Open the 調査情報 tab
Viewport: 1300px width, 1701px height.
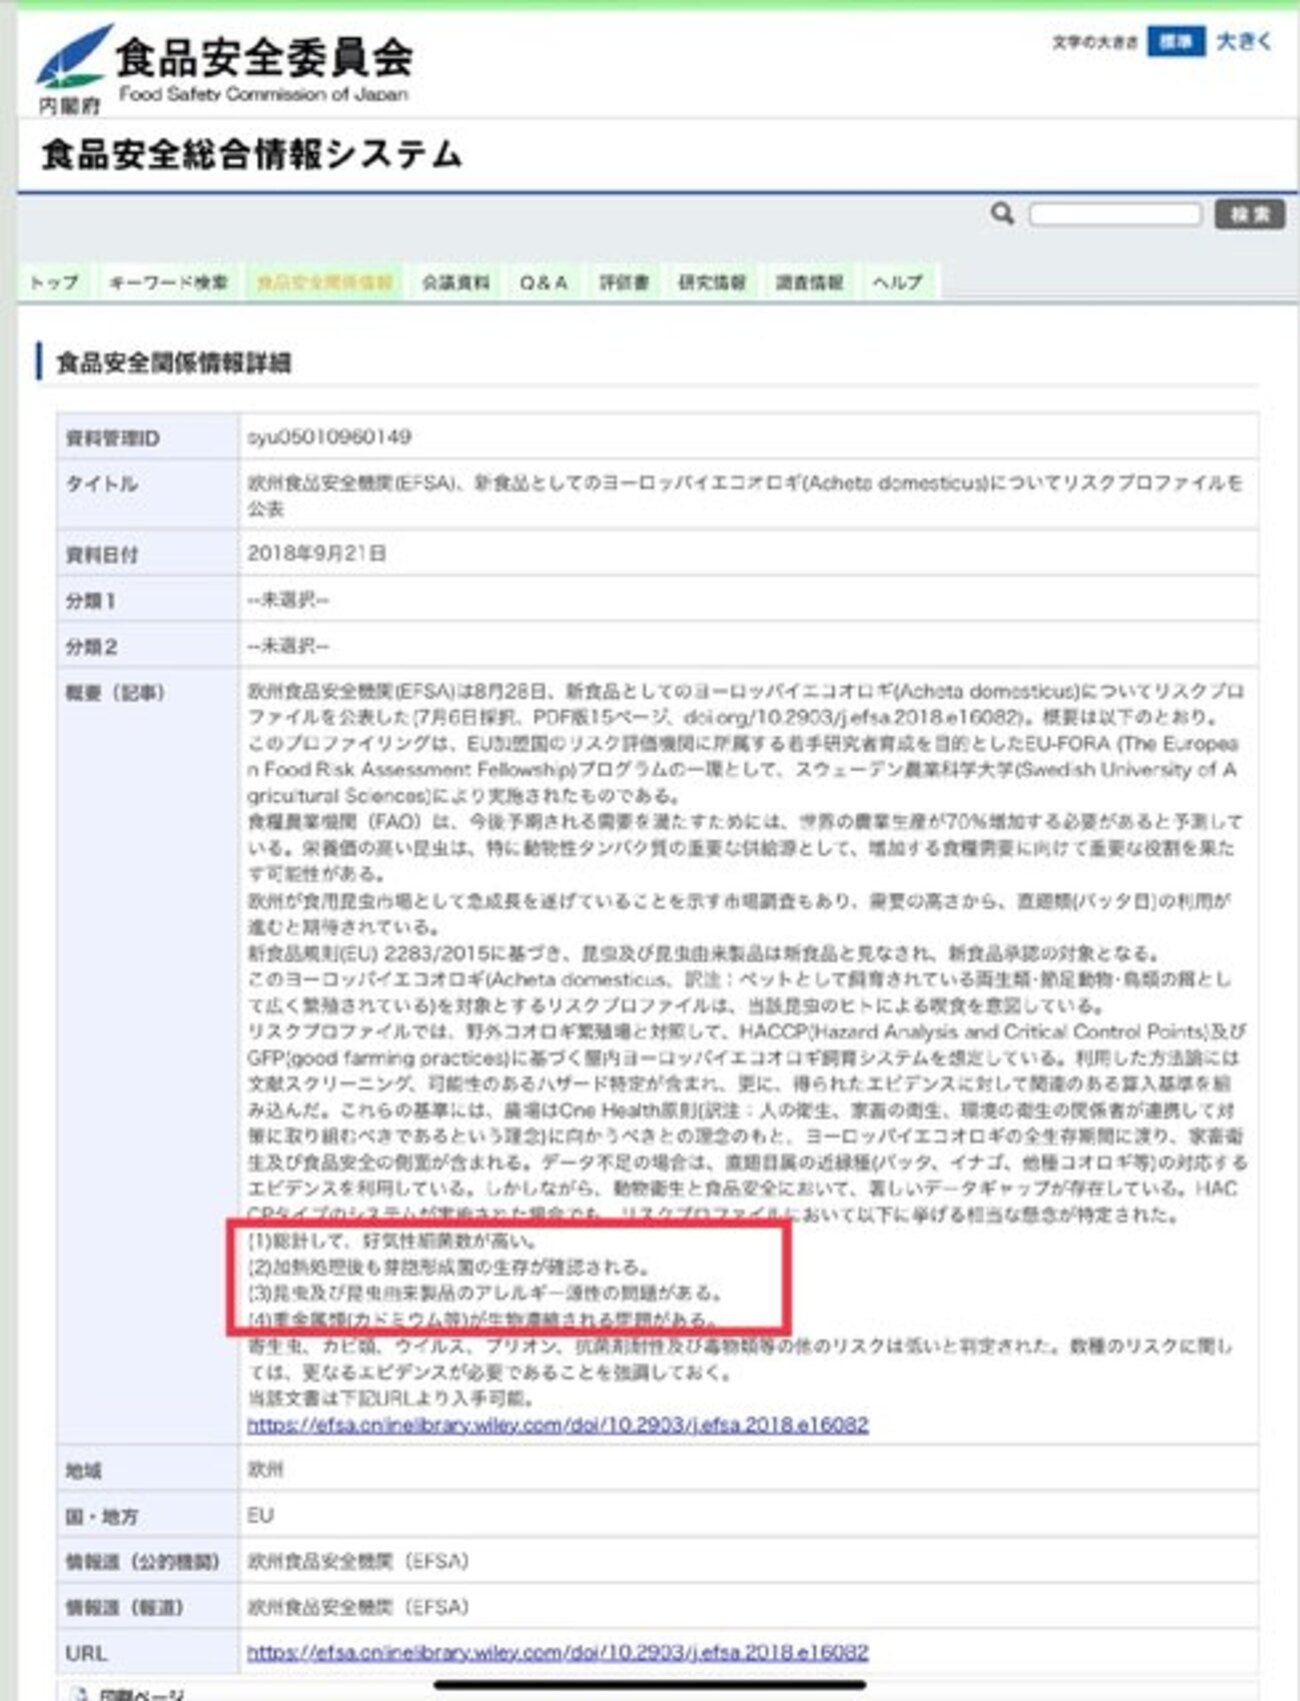[810, 283]
